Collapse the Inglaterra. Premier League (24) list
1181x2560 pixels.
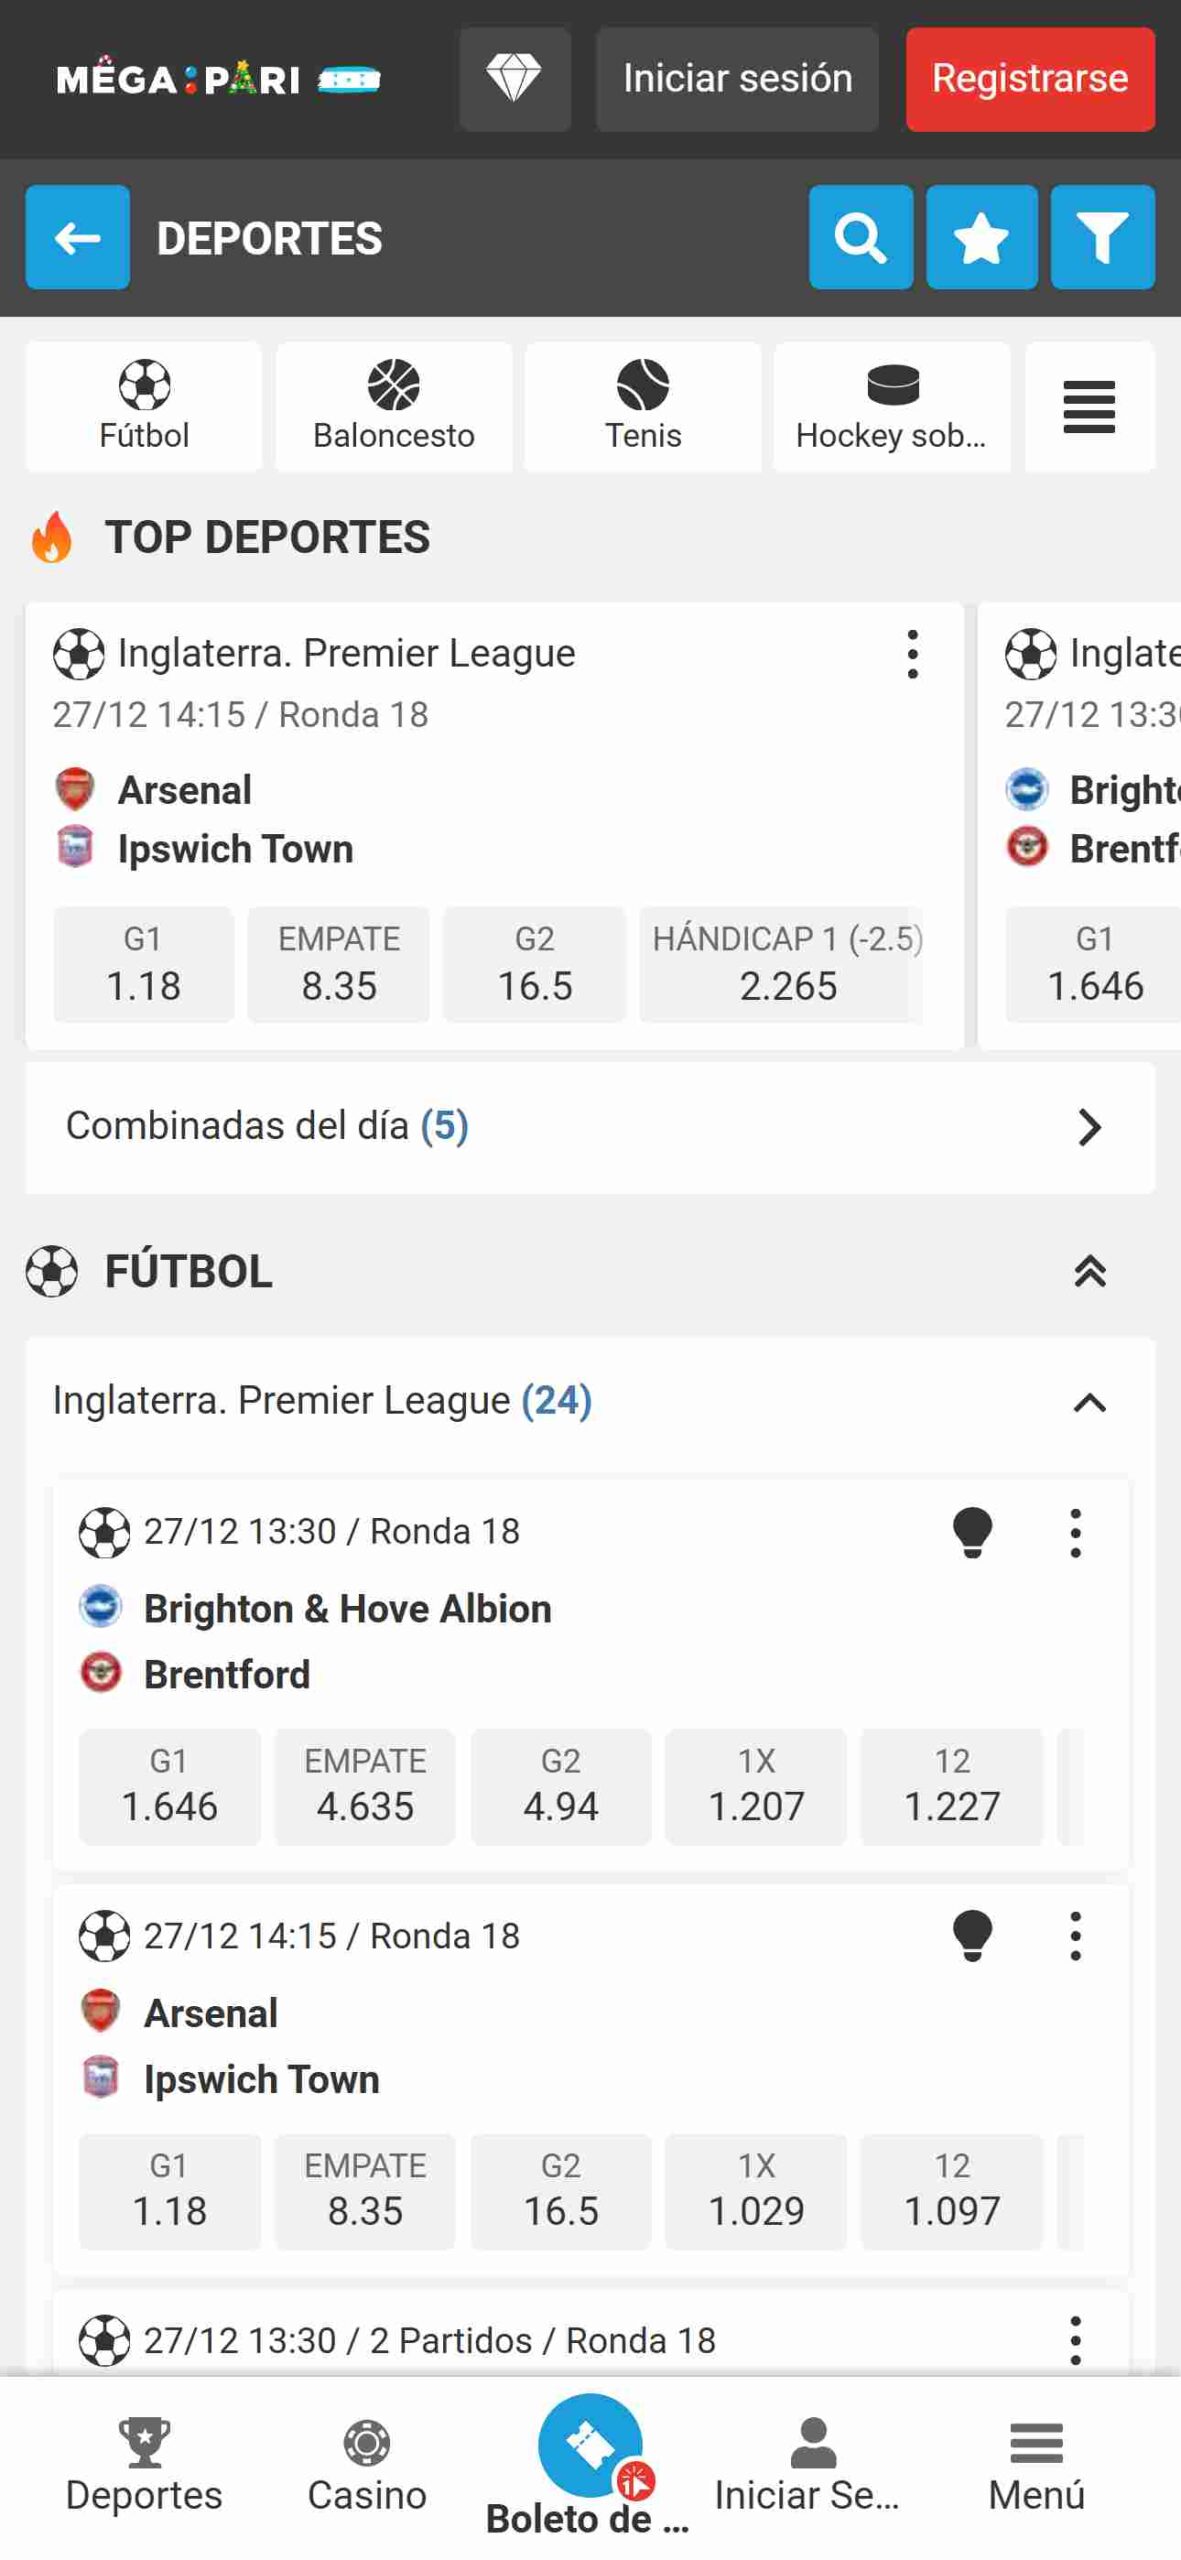(1089, 1402)
